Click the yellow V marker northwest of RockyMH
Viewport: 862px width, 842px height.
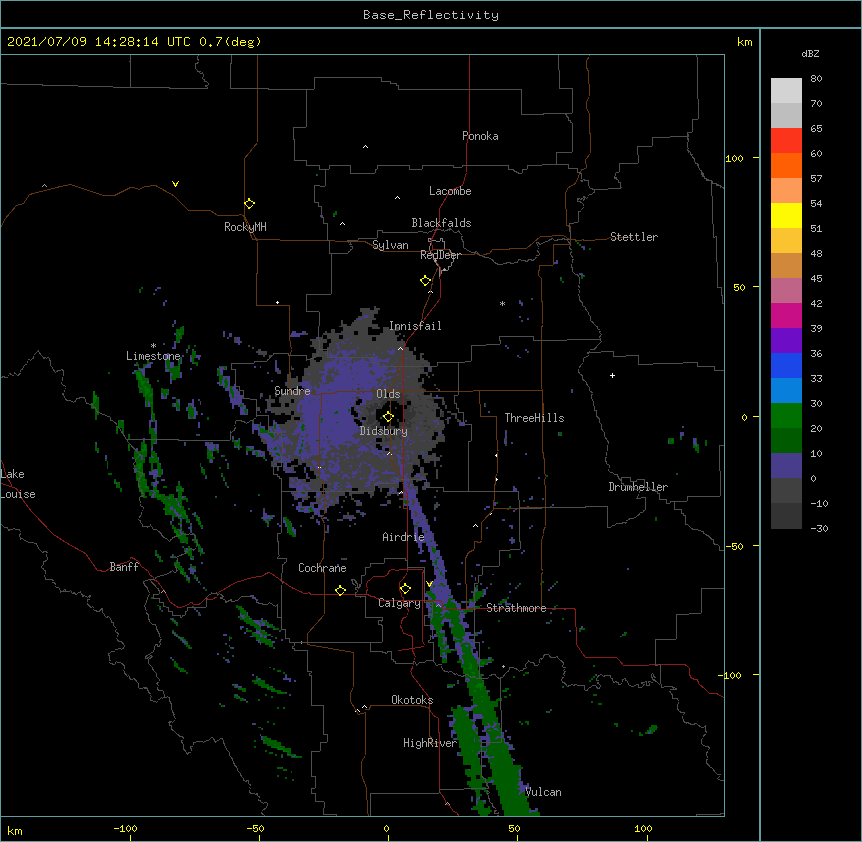point(175,184)
